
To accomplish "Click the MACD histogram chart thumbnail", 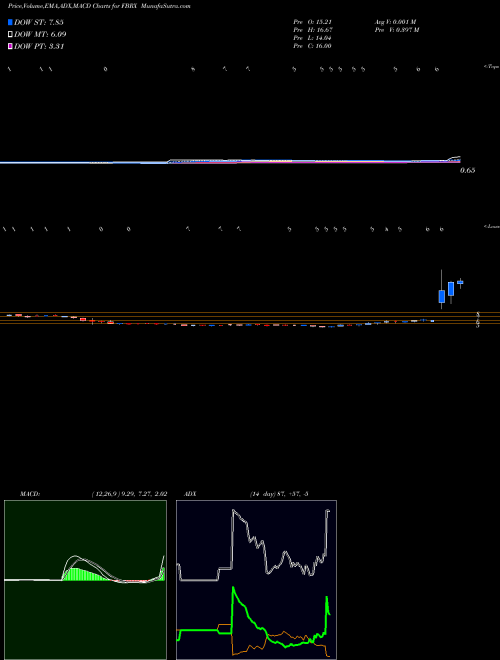I will tap(85, 580).
